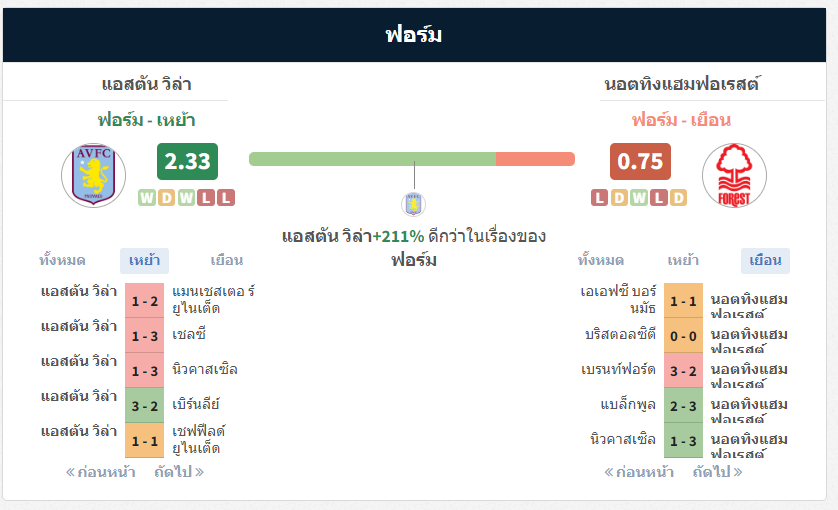Click Aston Villa's first green W form badge
The width and height of the screenshot is (838, 510).
[147, 198]
